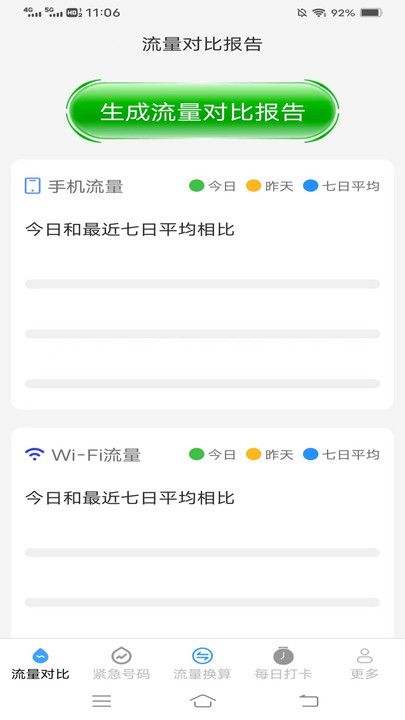
Task: Open the 每日打卡 stopwatch icon
Action: [283, 655]
